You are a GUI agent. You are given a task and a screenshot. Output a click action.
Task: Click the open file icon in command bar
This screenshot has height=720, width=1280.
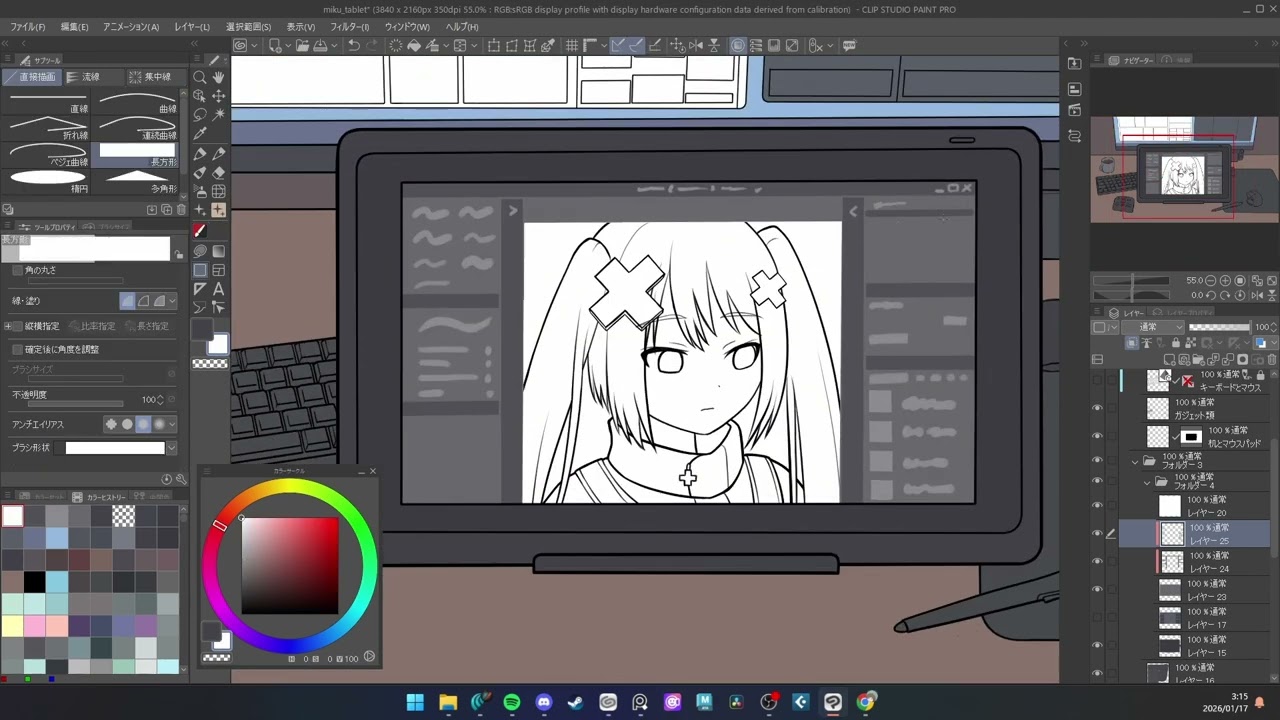pos(301,46)
